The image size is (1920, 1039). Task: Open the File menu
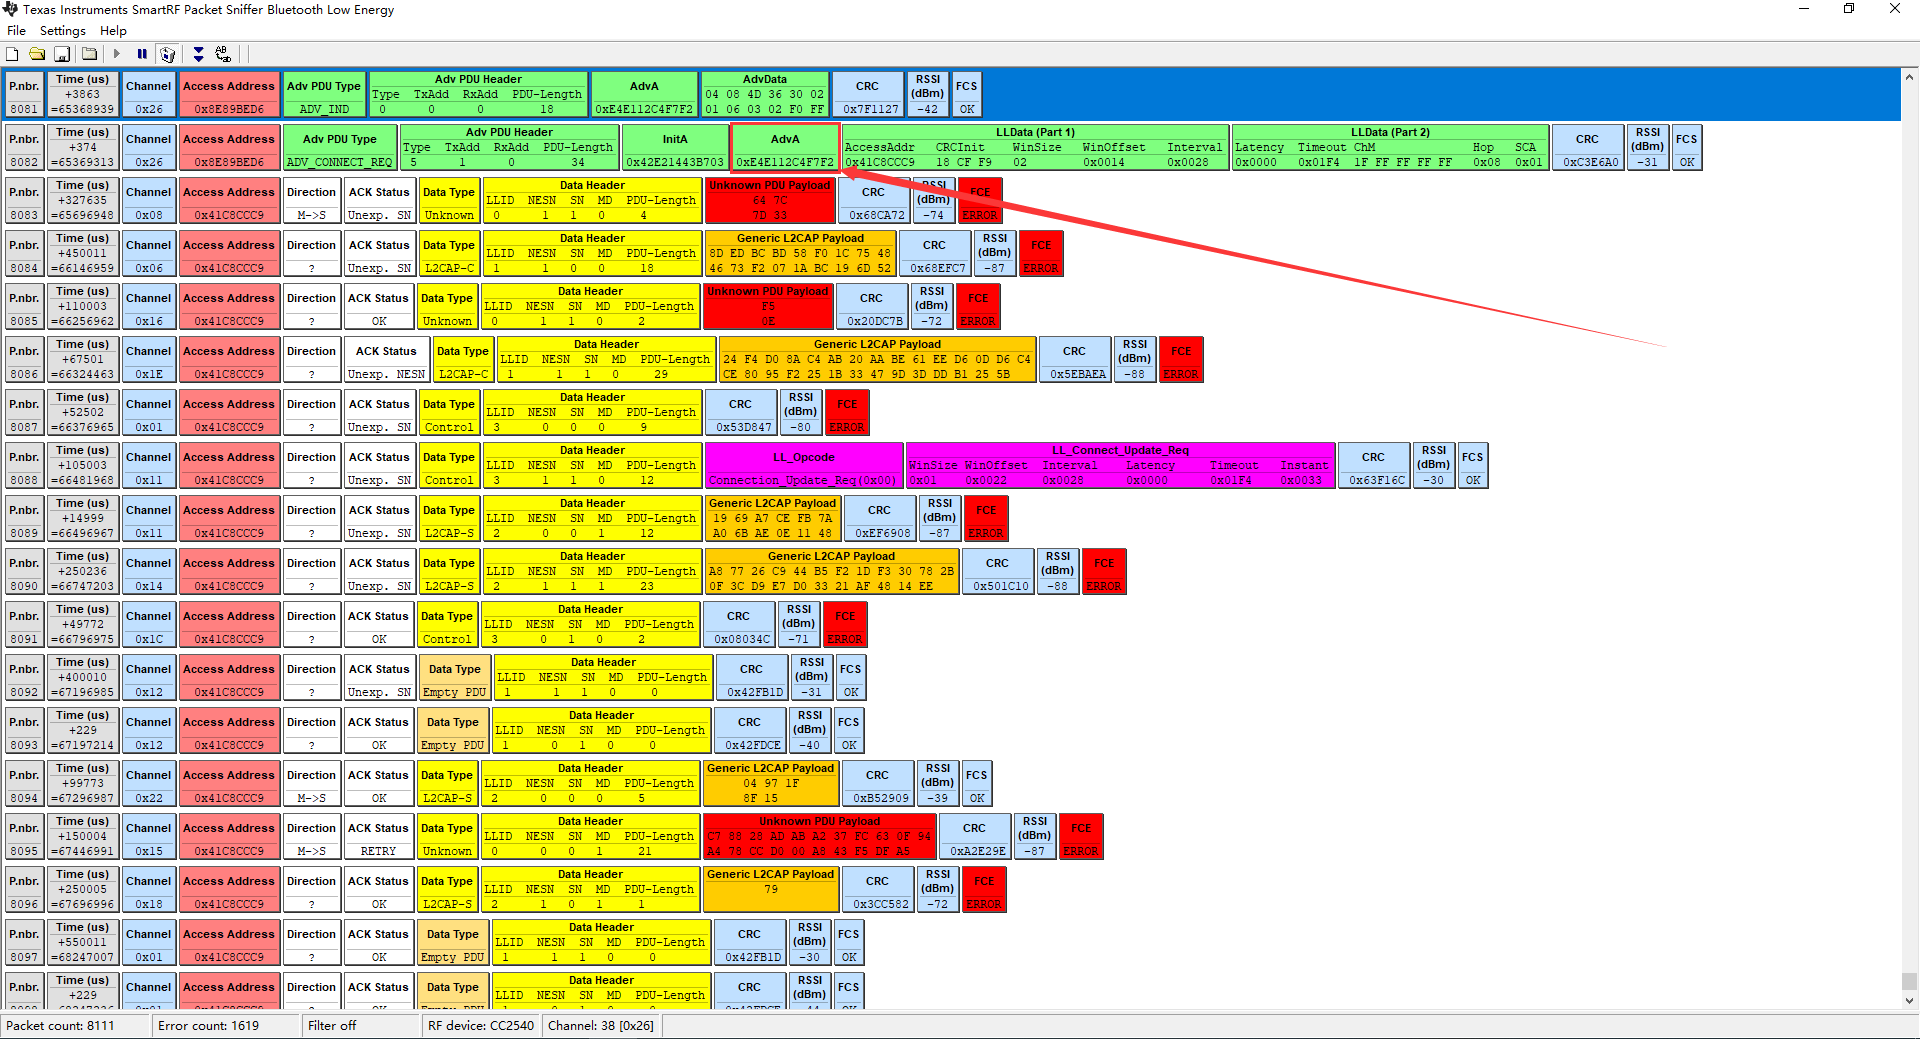tap(16, 31)
